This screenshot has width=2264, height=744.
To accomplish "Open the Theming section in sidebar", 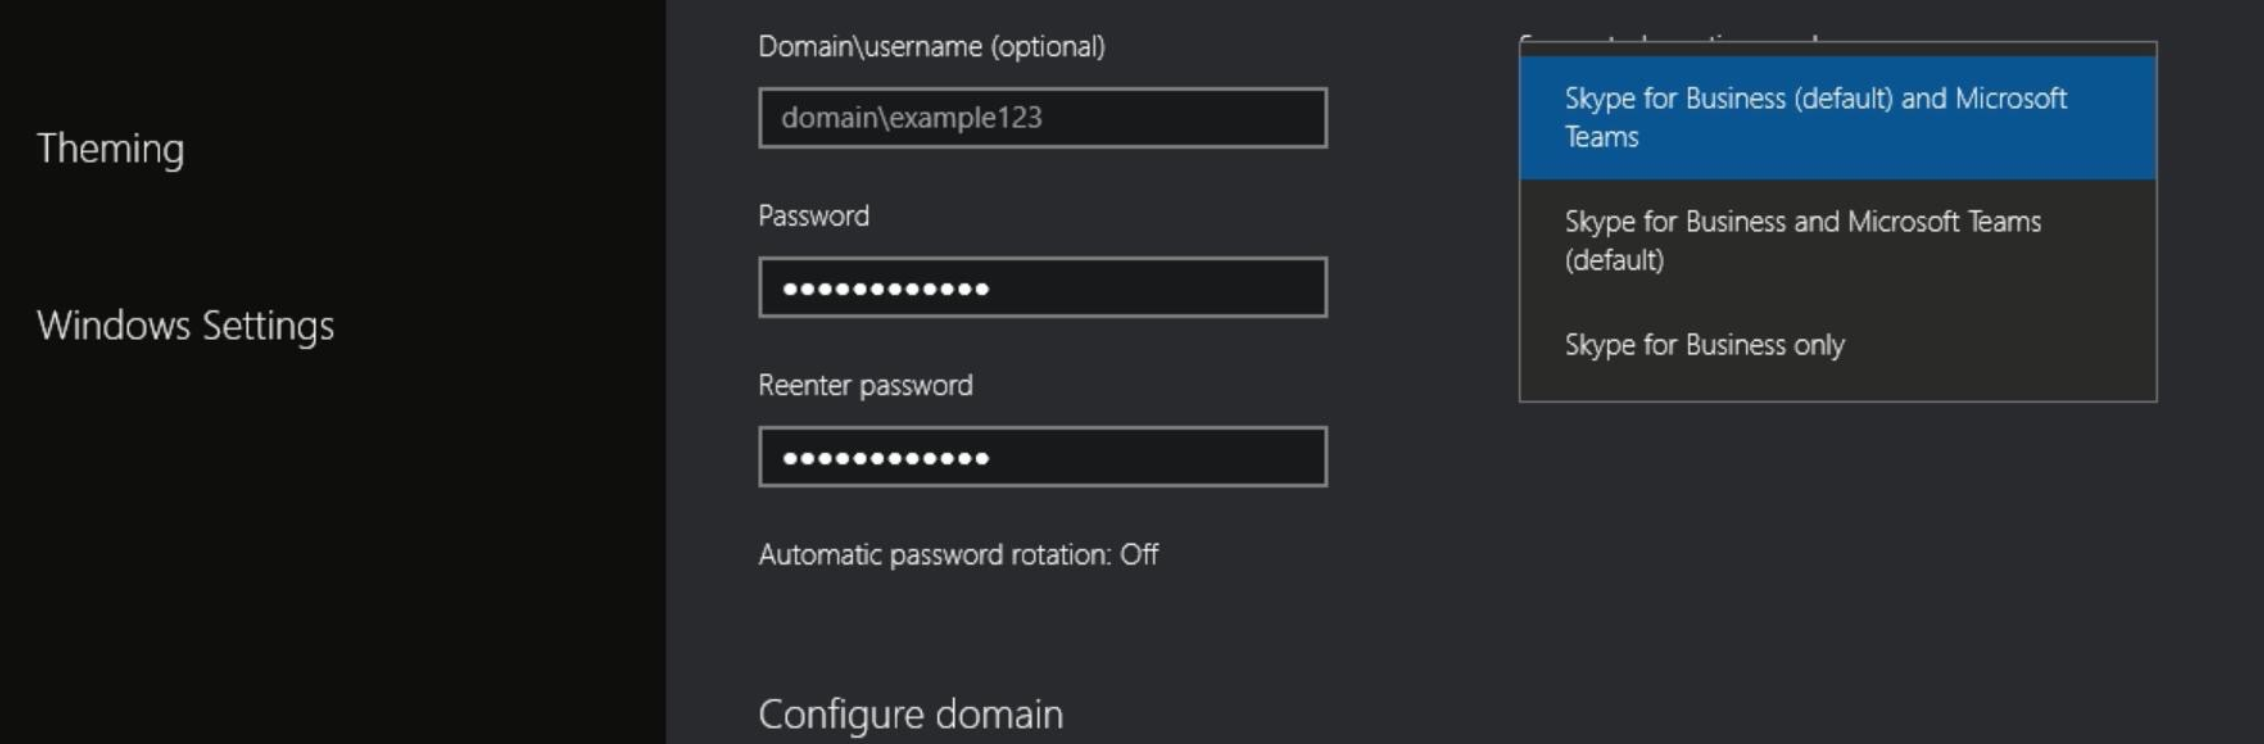I will (x=110, y=149).
